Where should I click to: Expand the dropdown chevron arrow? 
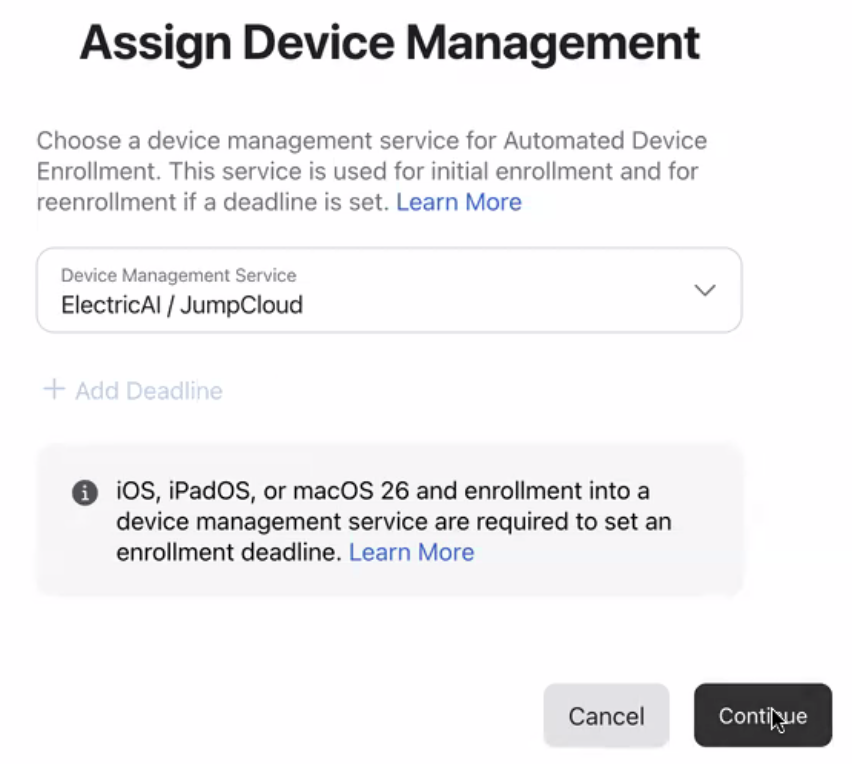pyautogui.click(x=705, y=290)
